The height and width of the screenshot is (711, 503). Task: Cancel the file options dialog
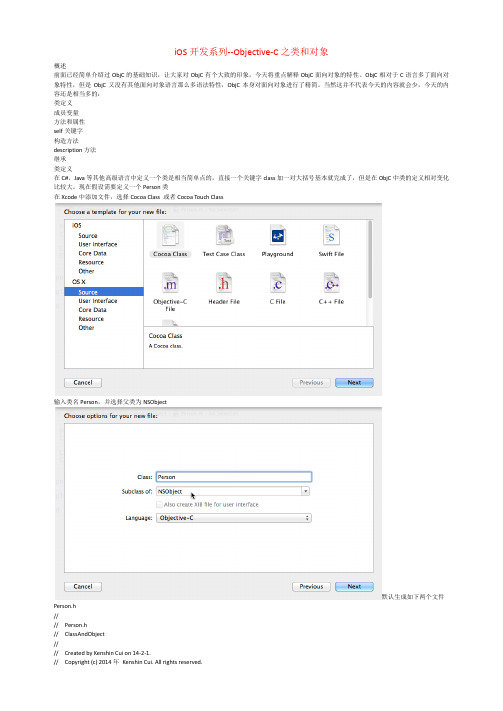pos(83,587)
